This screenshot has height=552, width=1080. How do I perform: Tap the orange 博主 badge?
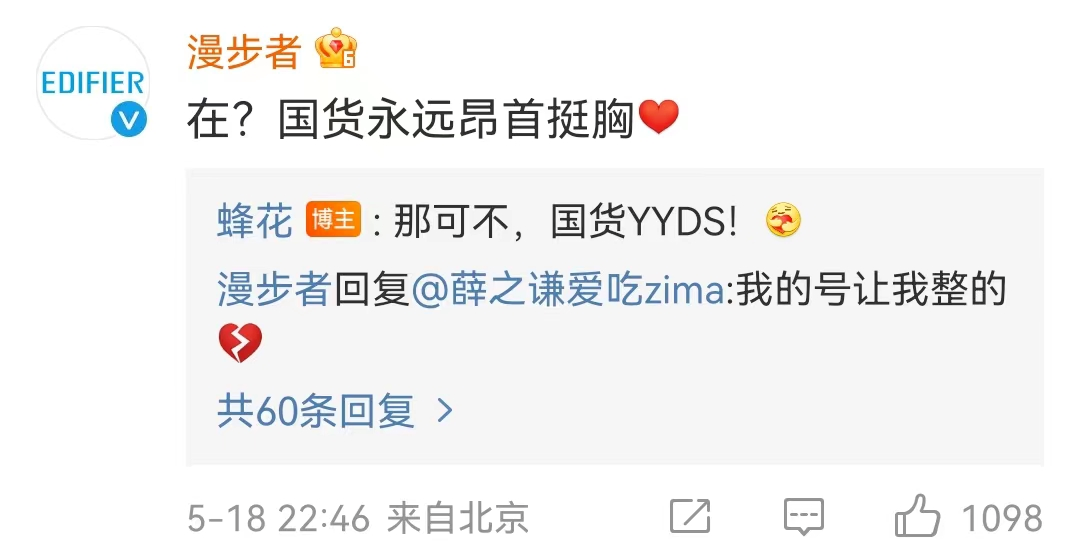(x=333, y=220)
